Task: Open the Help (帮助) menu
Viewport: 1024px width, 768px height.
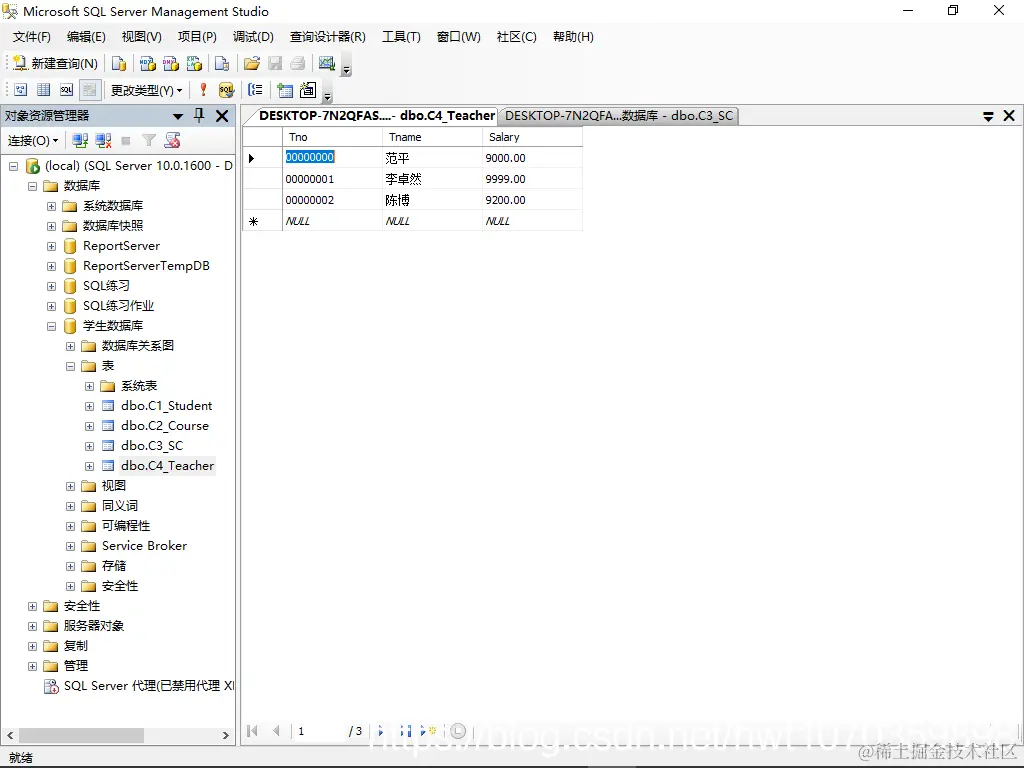Action: (x=573, y=37)
